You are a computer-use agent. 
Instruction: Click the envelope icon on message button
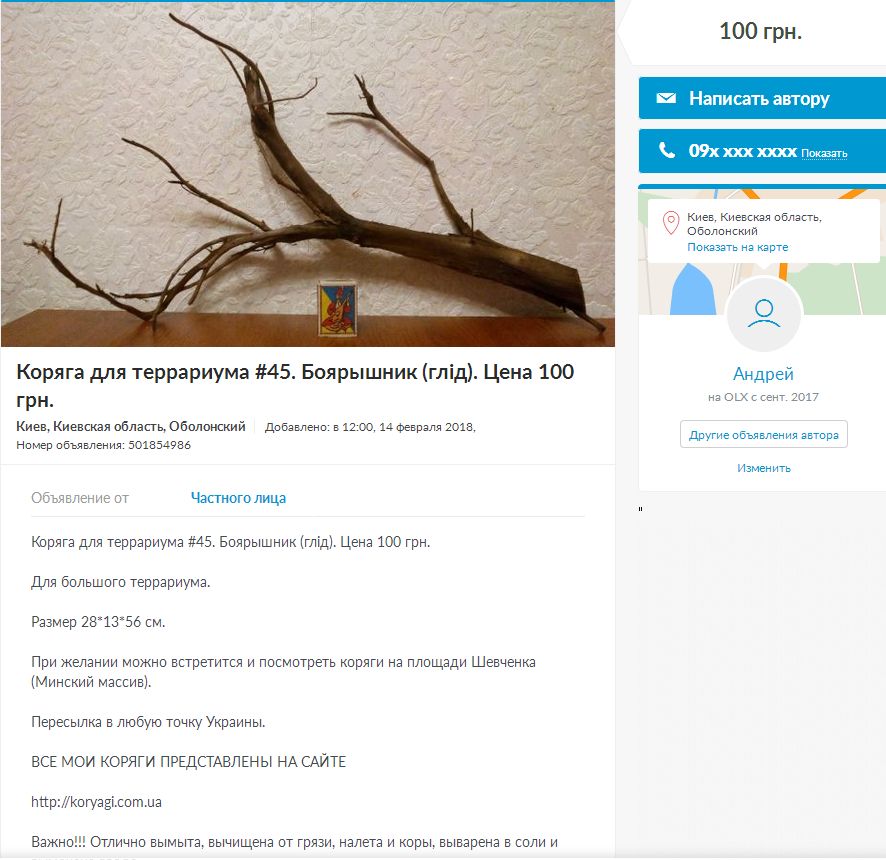(666, 98)
